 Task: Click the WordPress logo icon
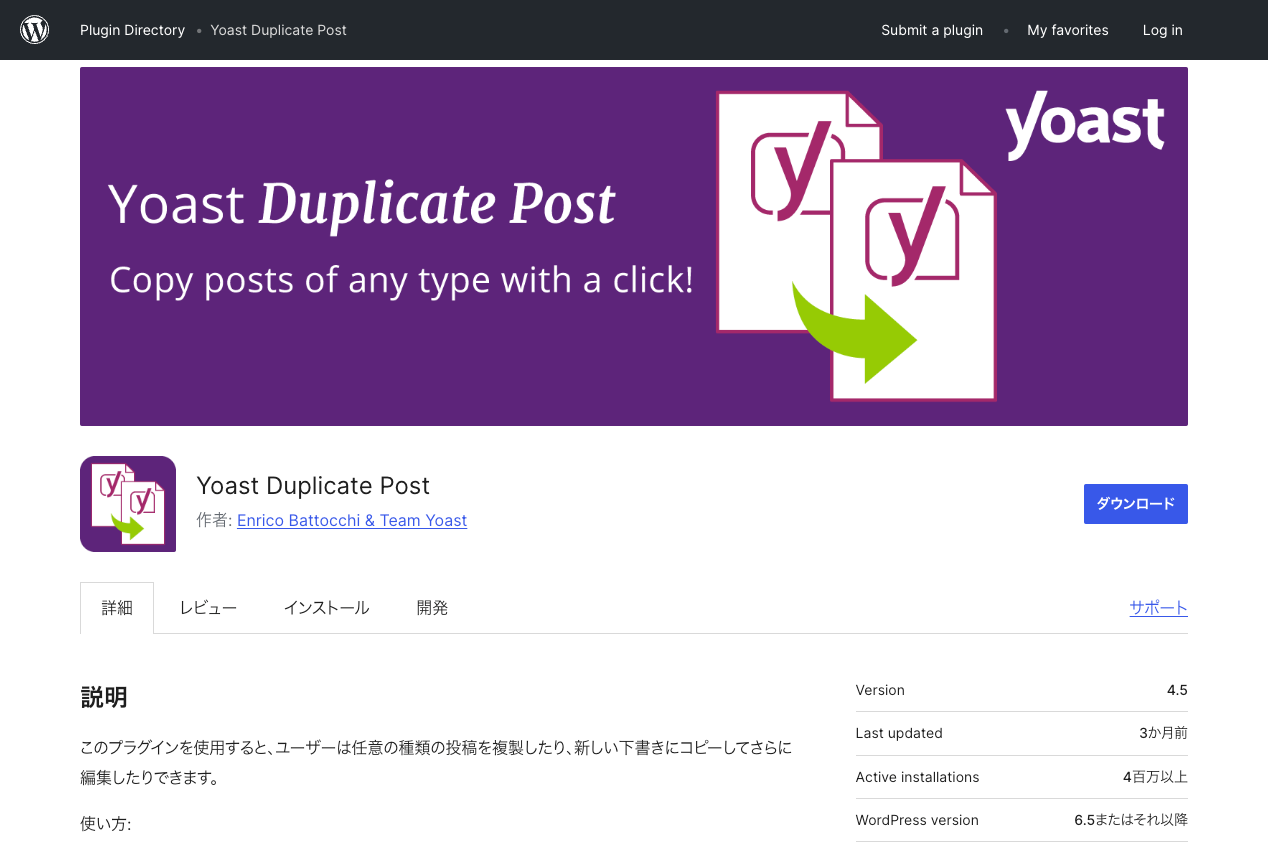point(35,30)
